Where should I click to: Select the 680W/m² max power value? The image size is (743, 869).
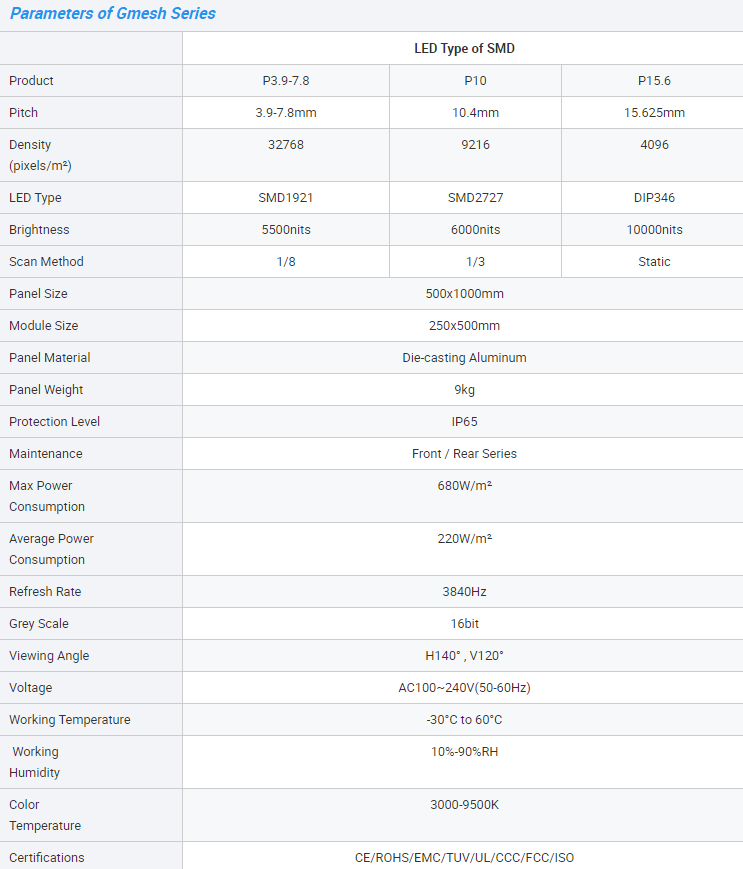[464, 486]
